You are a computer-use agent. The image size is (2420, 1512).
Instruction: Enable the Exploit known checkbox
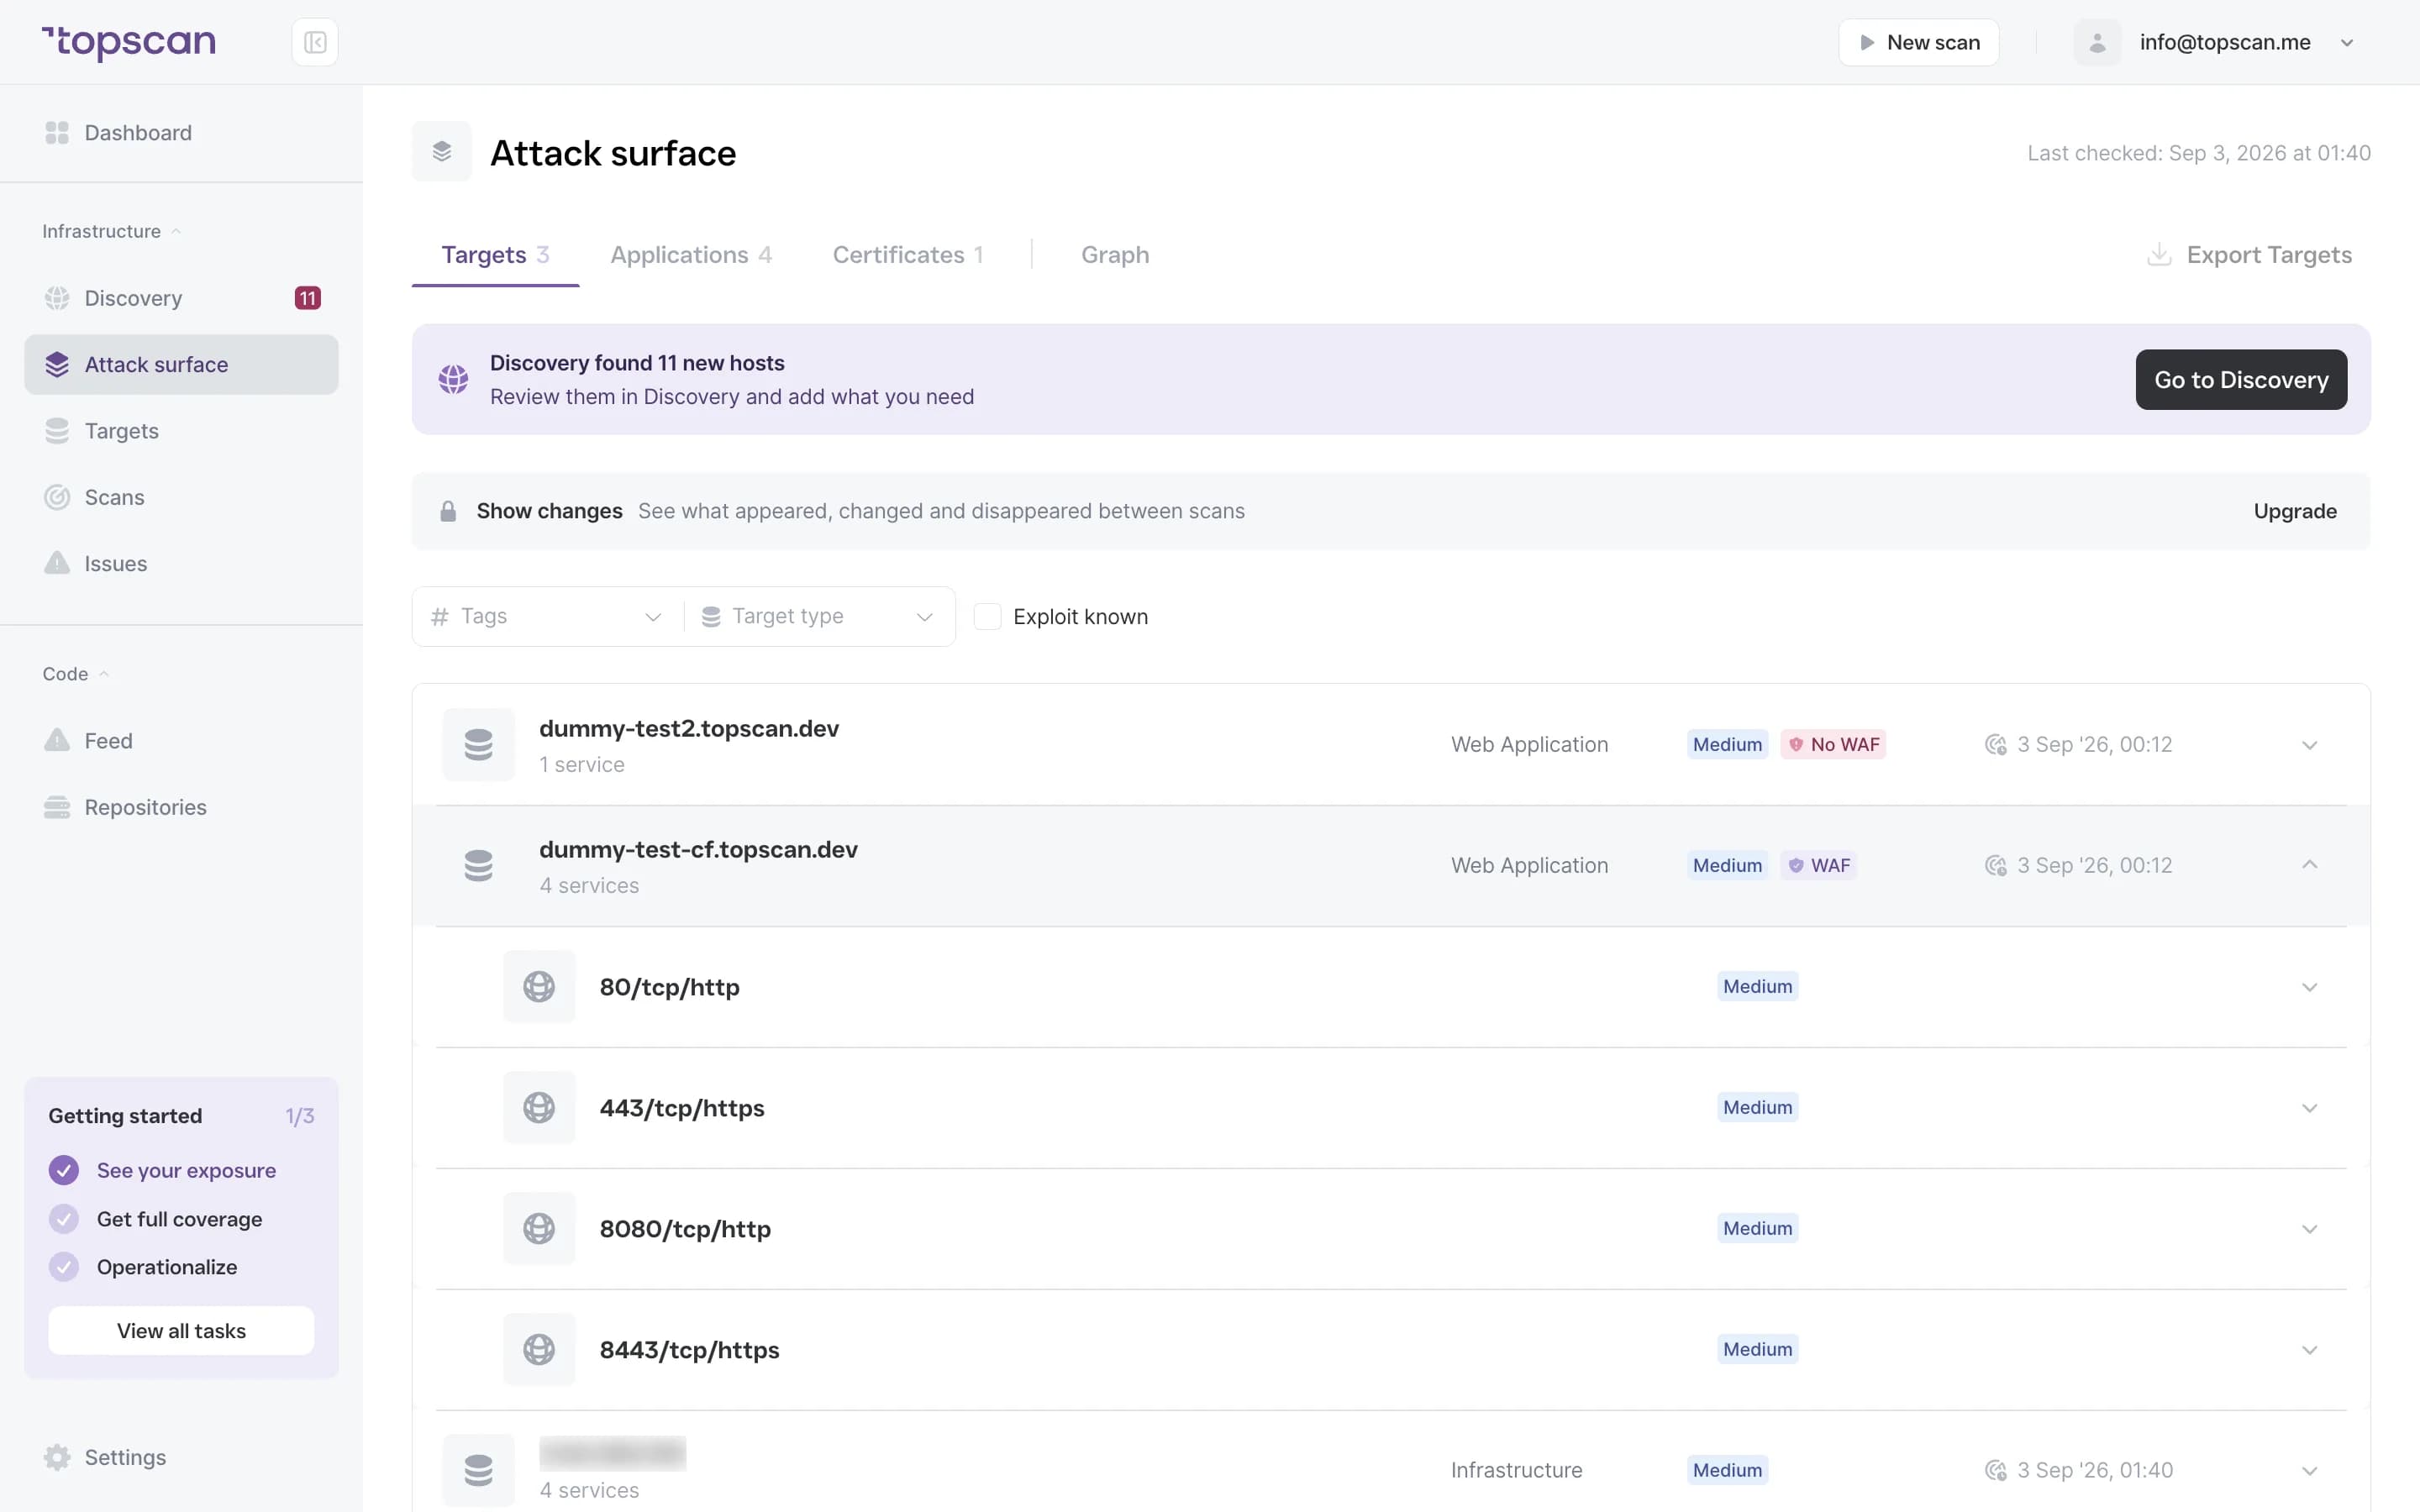point(987,616)
